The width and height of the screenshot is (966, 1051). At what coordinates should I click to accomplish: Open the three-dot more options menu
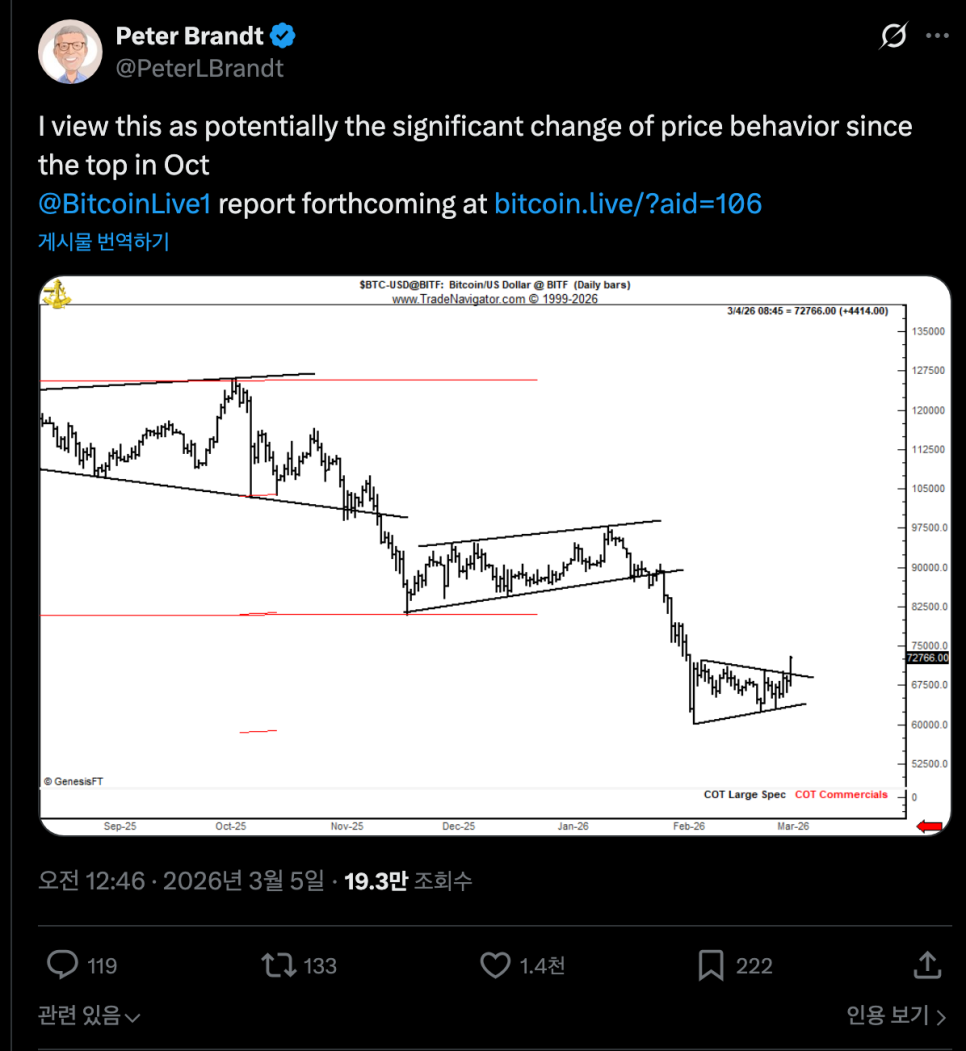(937, 37)
